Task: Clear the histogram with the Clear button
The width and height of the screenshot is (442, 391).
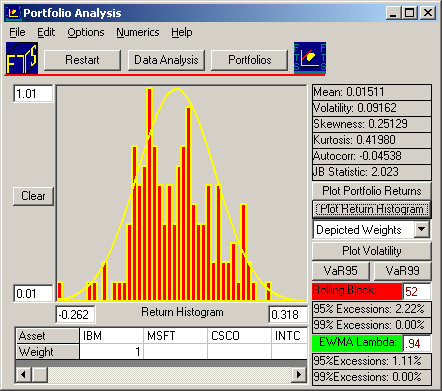Action: 33,196
